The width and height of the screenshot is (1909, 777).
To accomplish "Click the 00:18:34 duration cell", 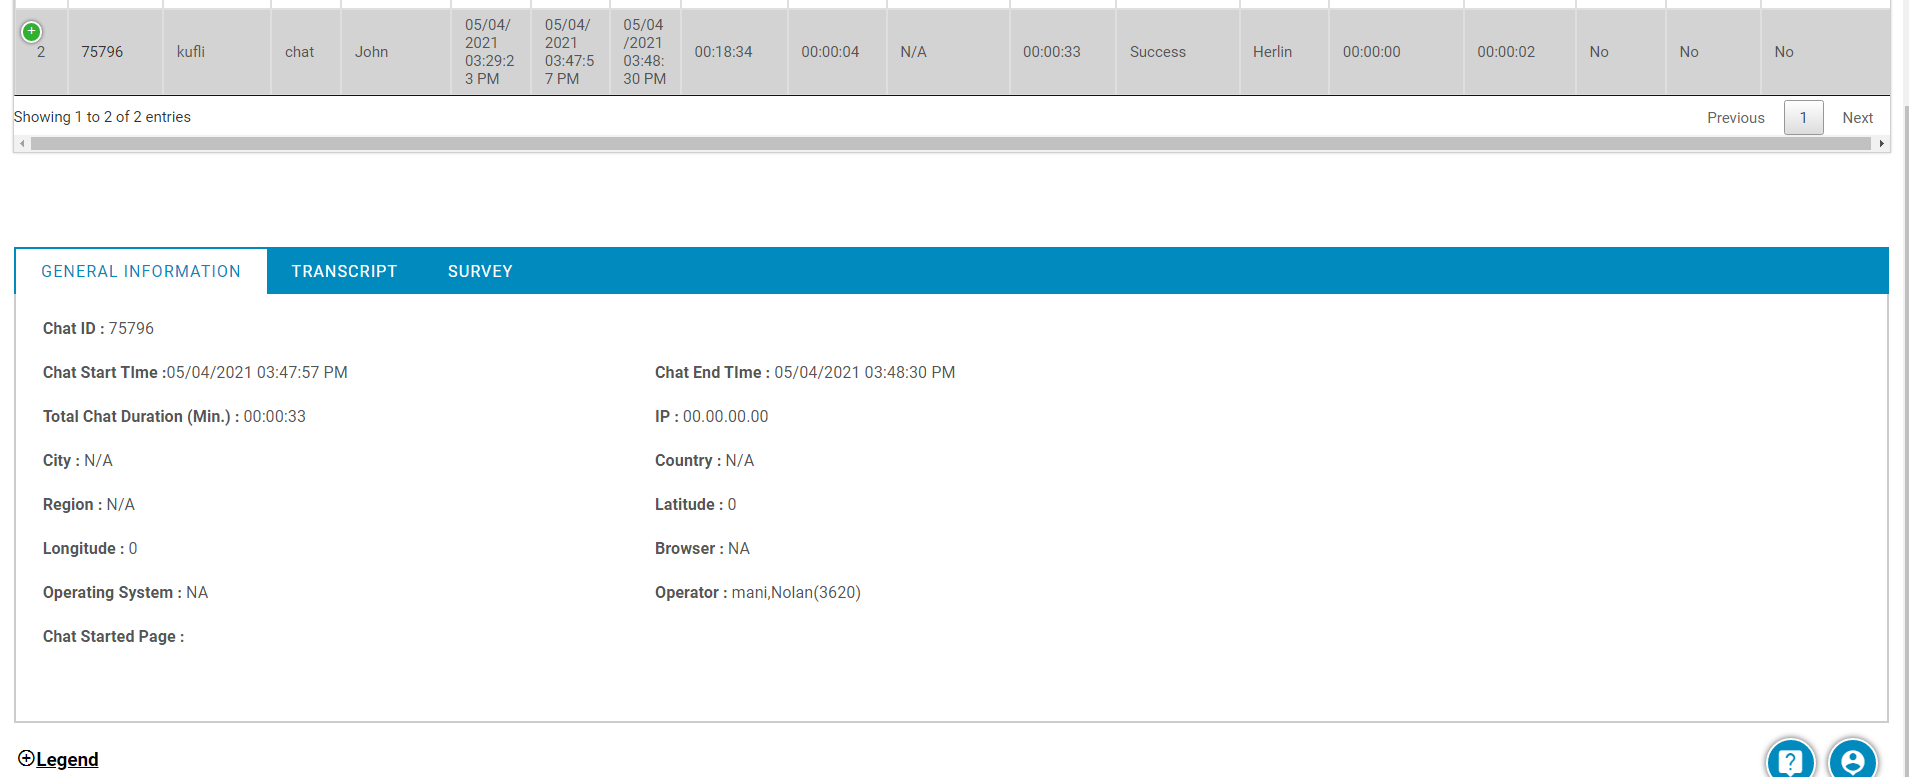I will pos(723,52).
